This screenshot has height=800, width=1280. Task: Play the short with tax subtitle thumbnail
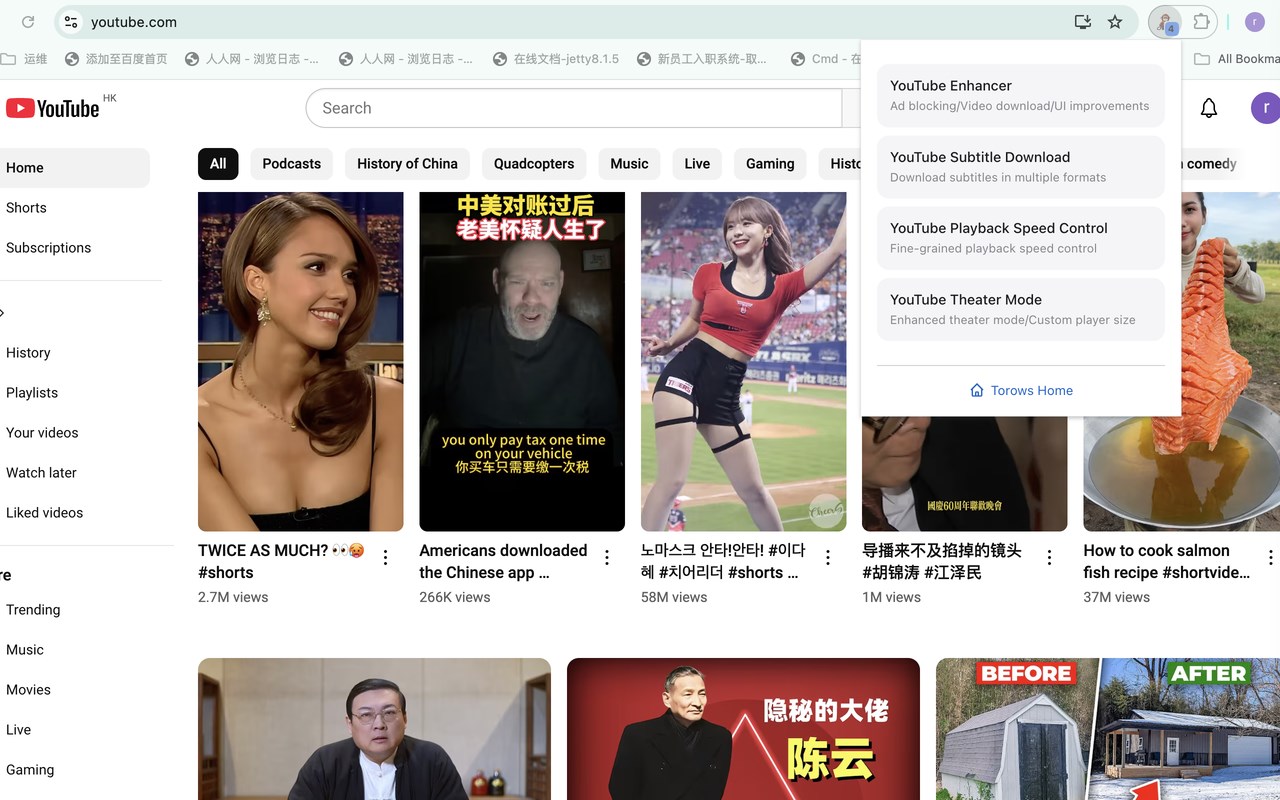[x=522, y=362]
